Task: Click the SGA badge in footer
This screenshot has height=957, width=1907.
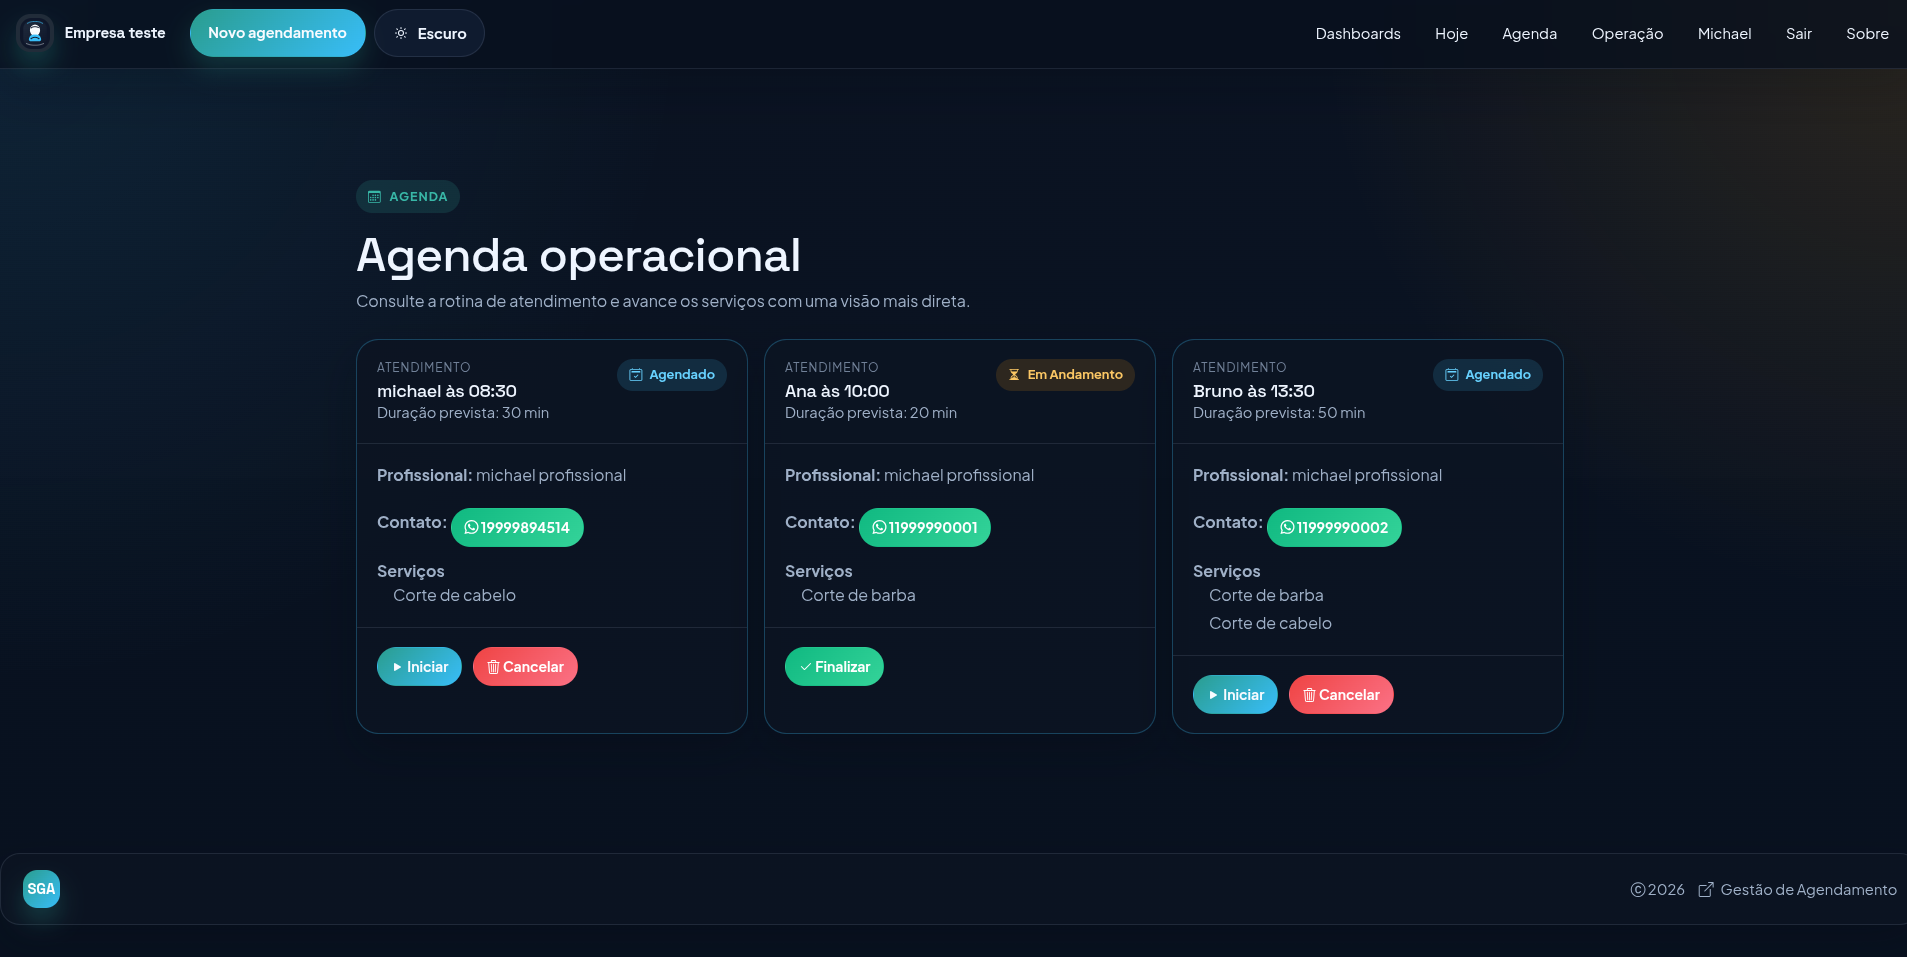Action: click(x=41, y=889)
